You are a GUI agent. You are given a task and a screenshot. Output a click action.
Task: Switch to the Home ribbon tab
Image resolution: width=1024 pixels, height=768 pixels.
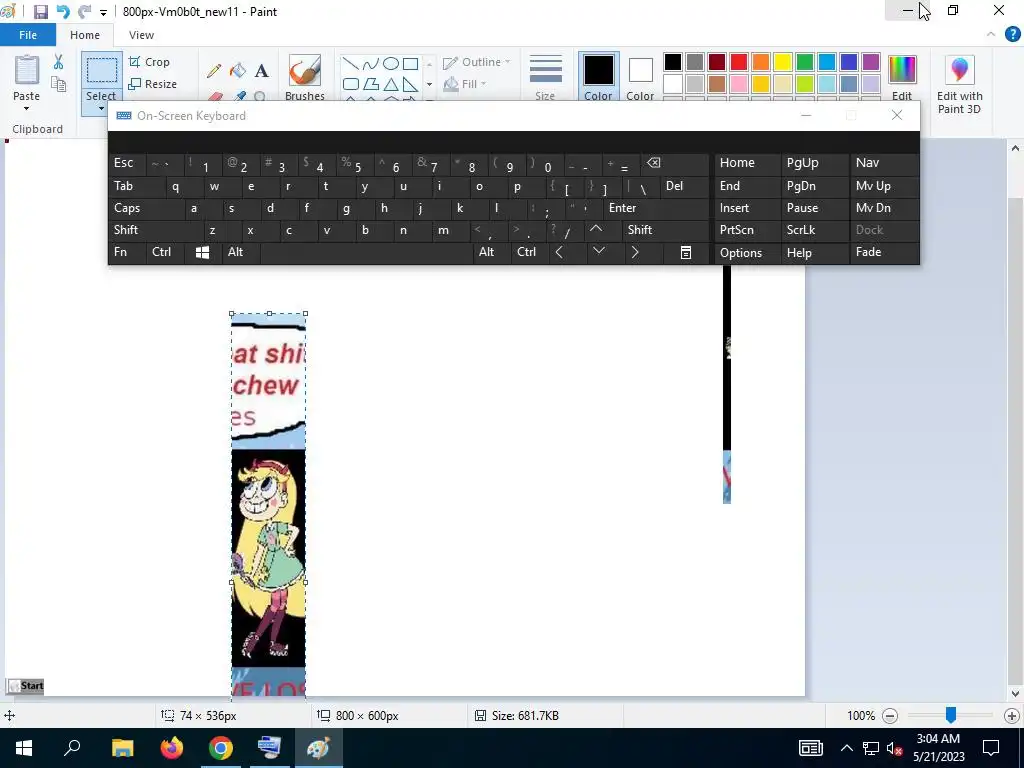tap(85, 35)
